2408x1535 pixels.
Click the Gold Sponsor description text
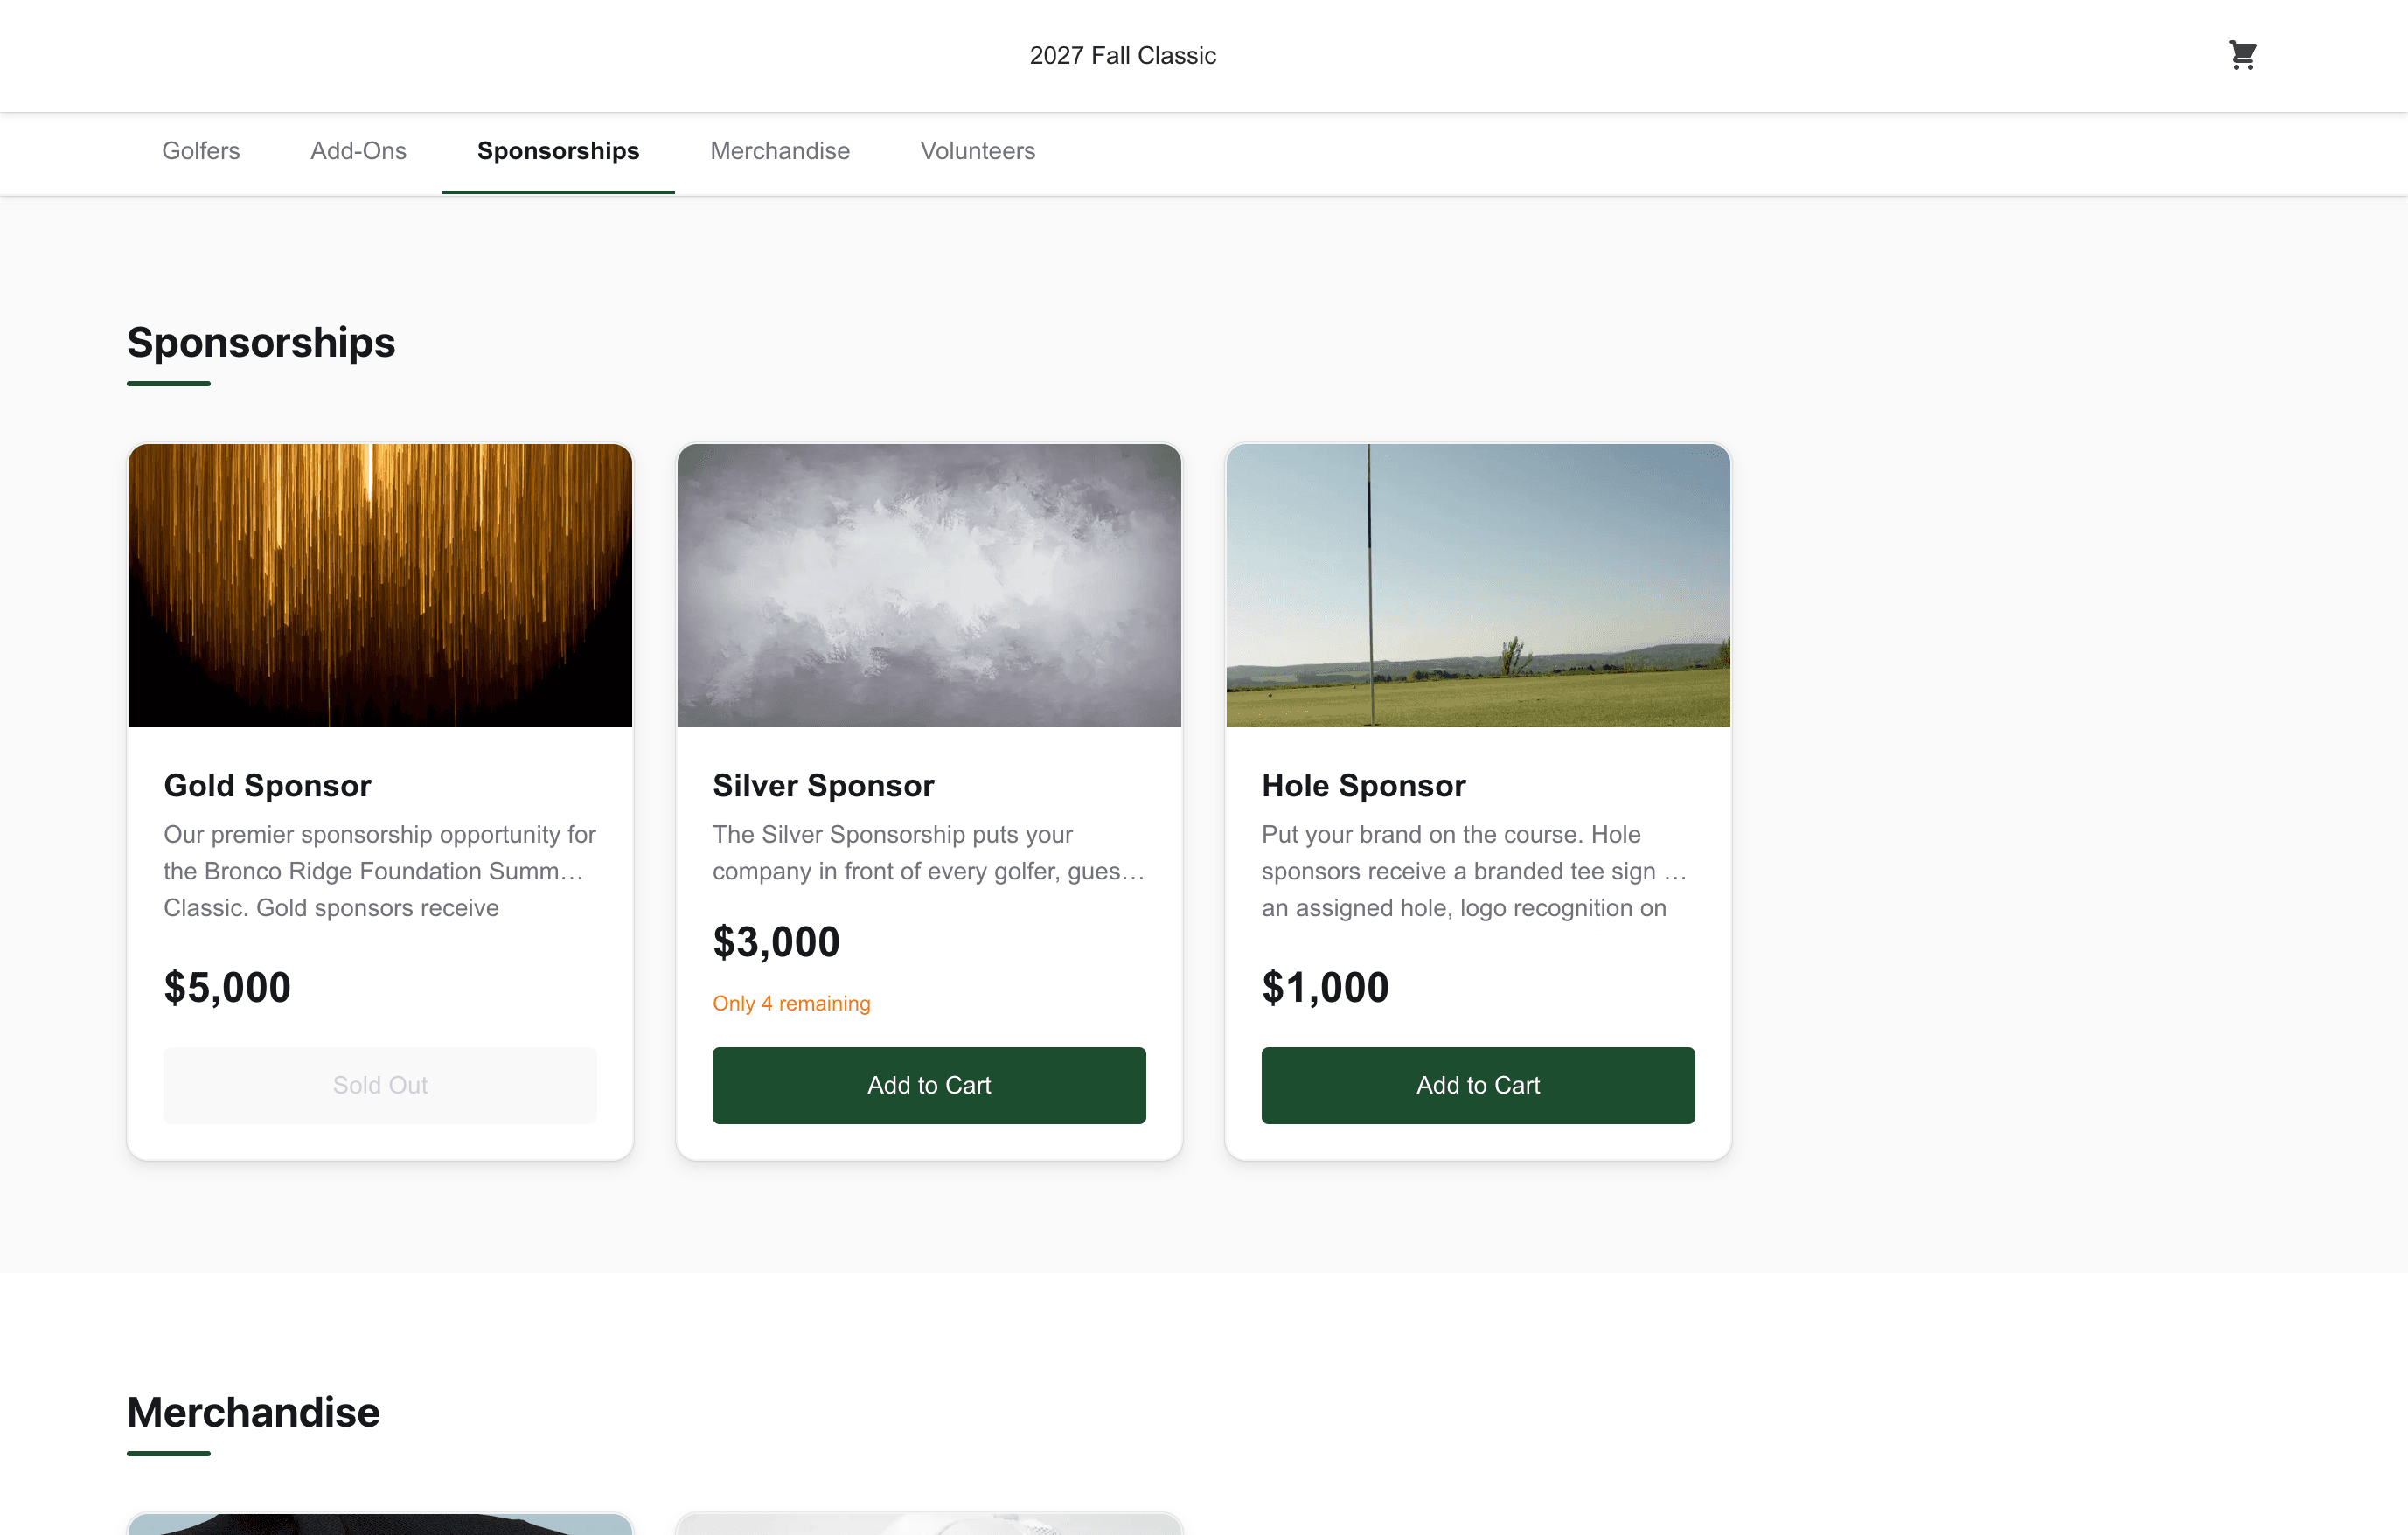(380, 871)
